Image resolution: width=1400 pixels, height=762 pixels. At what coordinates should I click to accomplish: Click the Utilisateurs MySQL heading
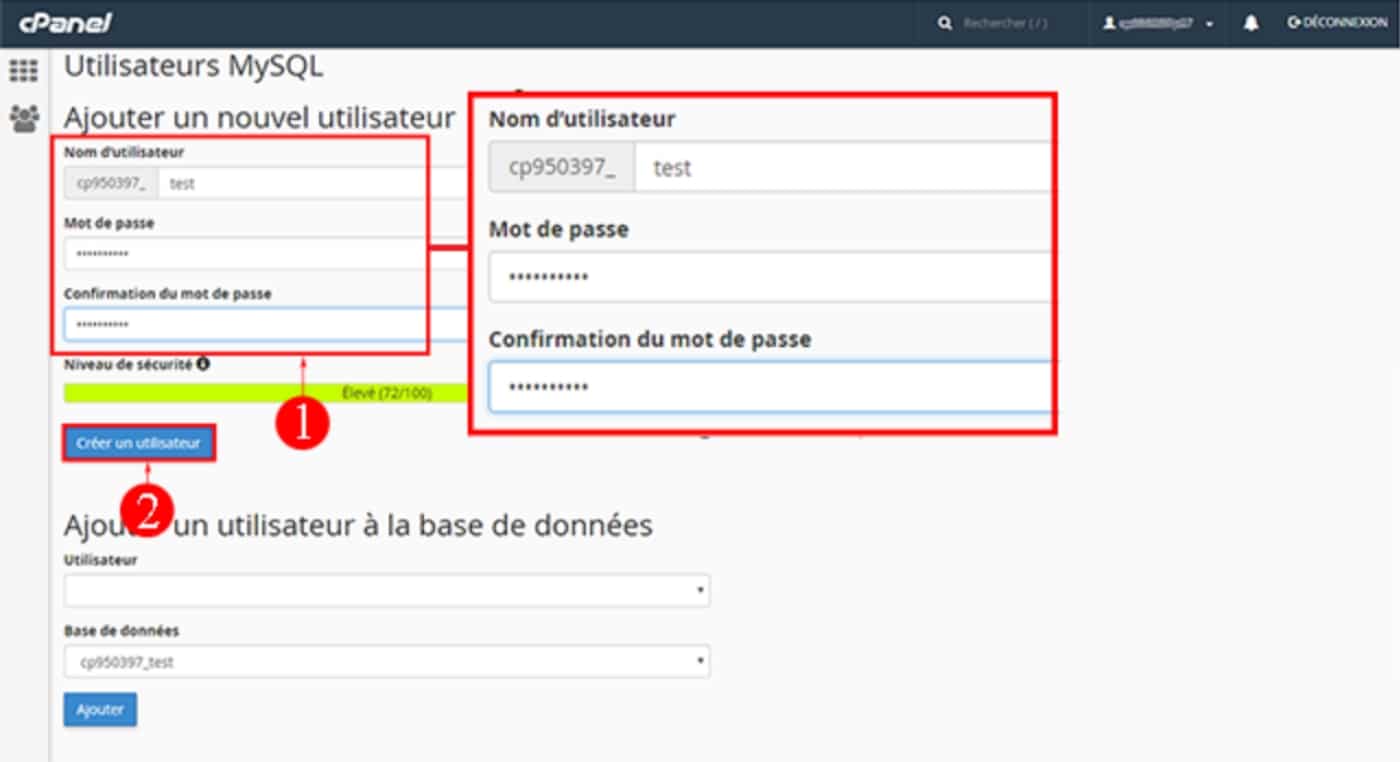click(x=193, y=67)
